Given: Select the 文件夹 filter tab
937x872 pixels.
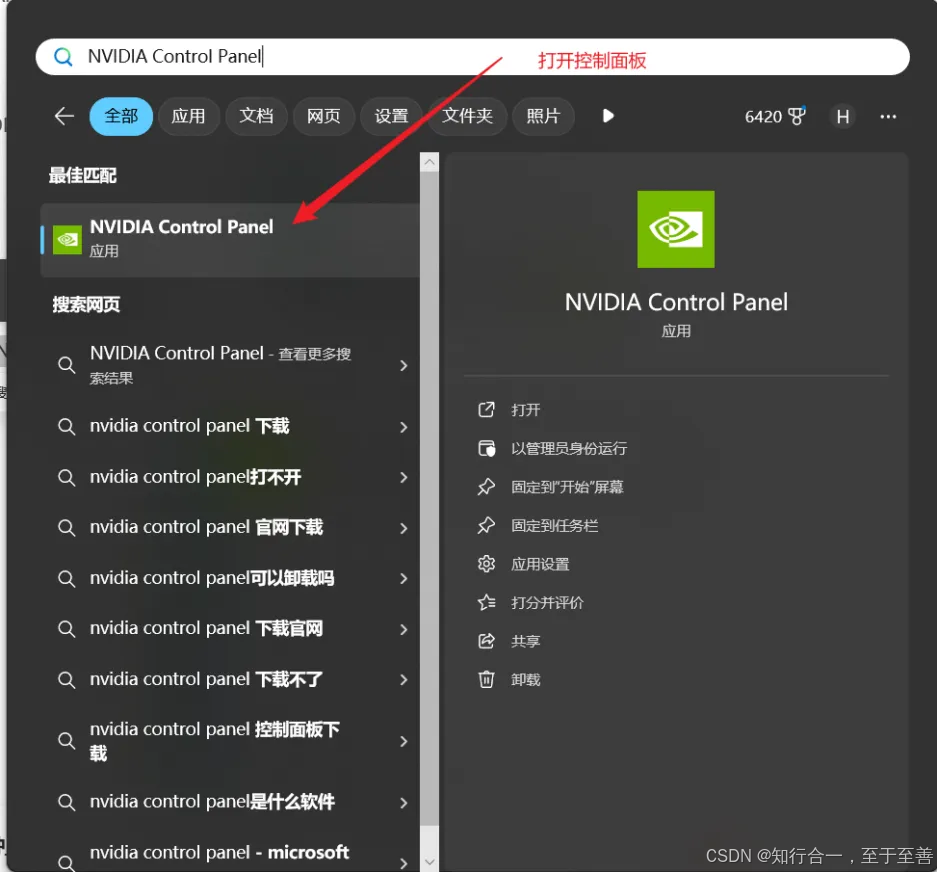Looking at the screenshot, I should coord(467,116).
